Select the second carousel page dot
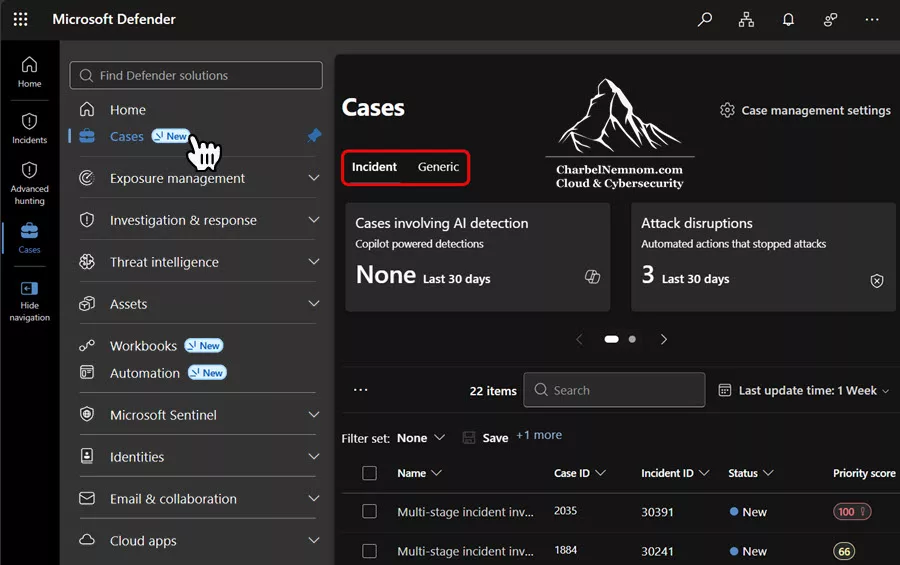This screenshot has height=565, width=900. coord(632,339)
